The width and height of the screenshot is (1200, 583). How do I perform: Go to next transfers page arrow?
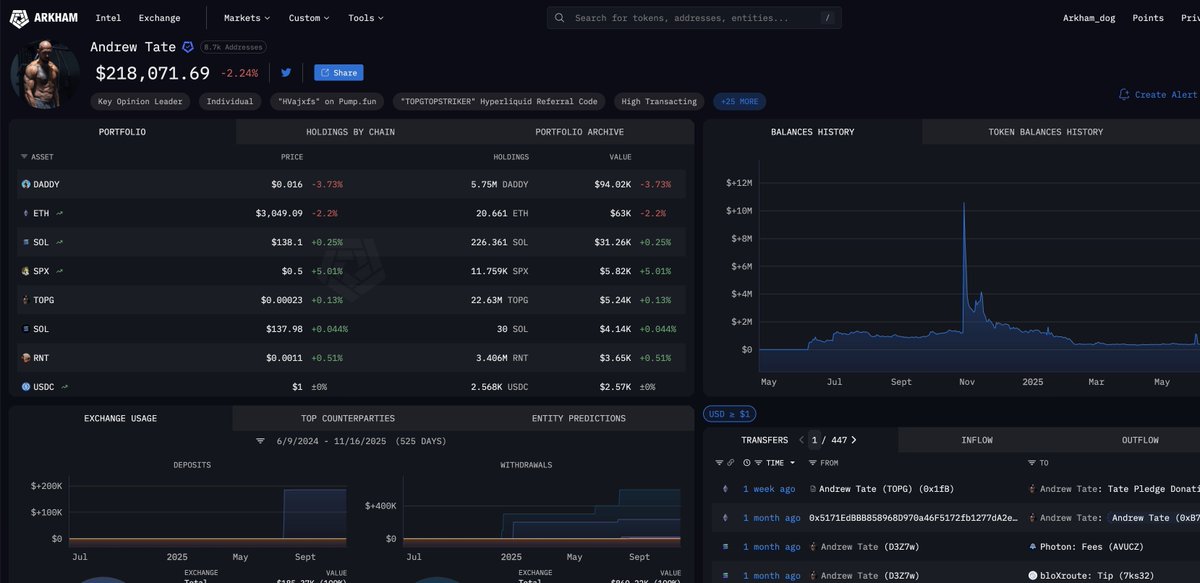pos(853,440)
